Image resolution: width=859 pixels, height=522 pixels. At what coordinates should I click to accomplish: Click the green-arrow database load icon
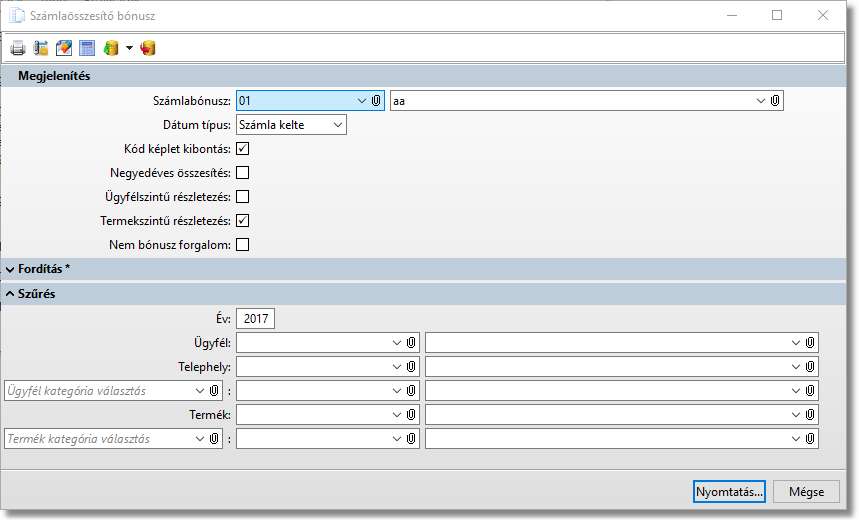pyautogui.click(x=111, y=48)
